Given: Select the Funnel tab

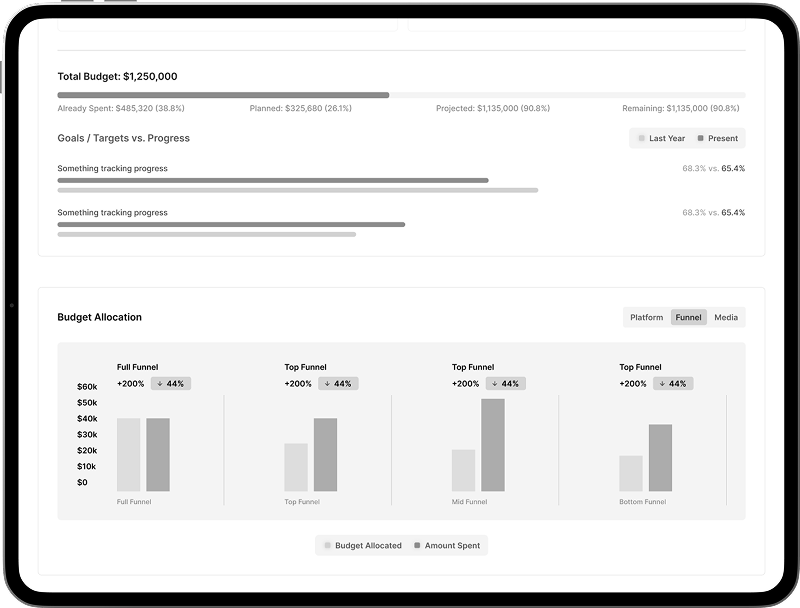Looking at the screenshot, I should 688,317.
